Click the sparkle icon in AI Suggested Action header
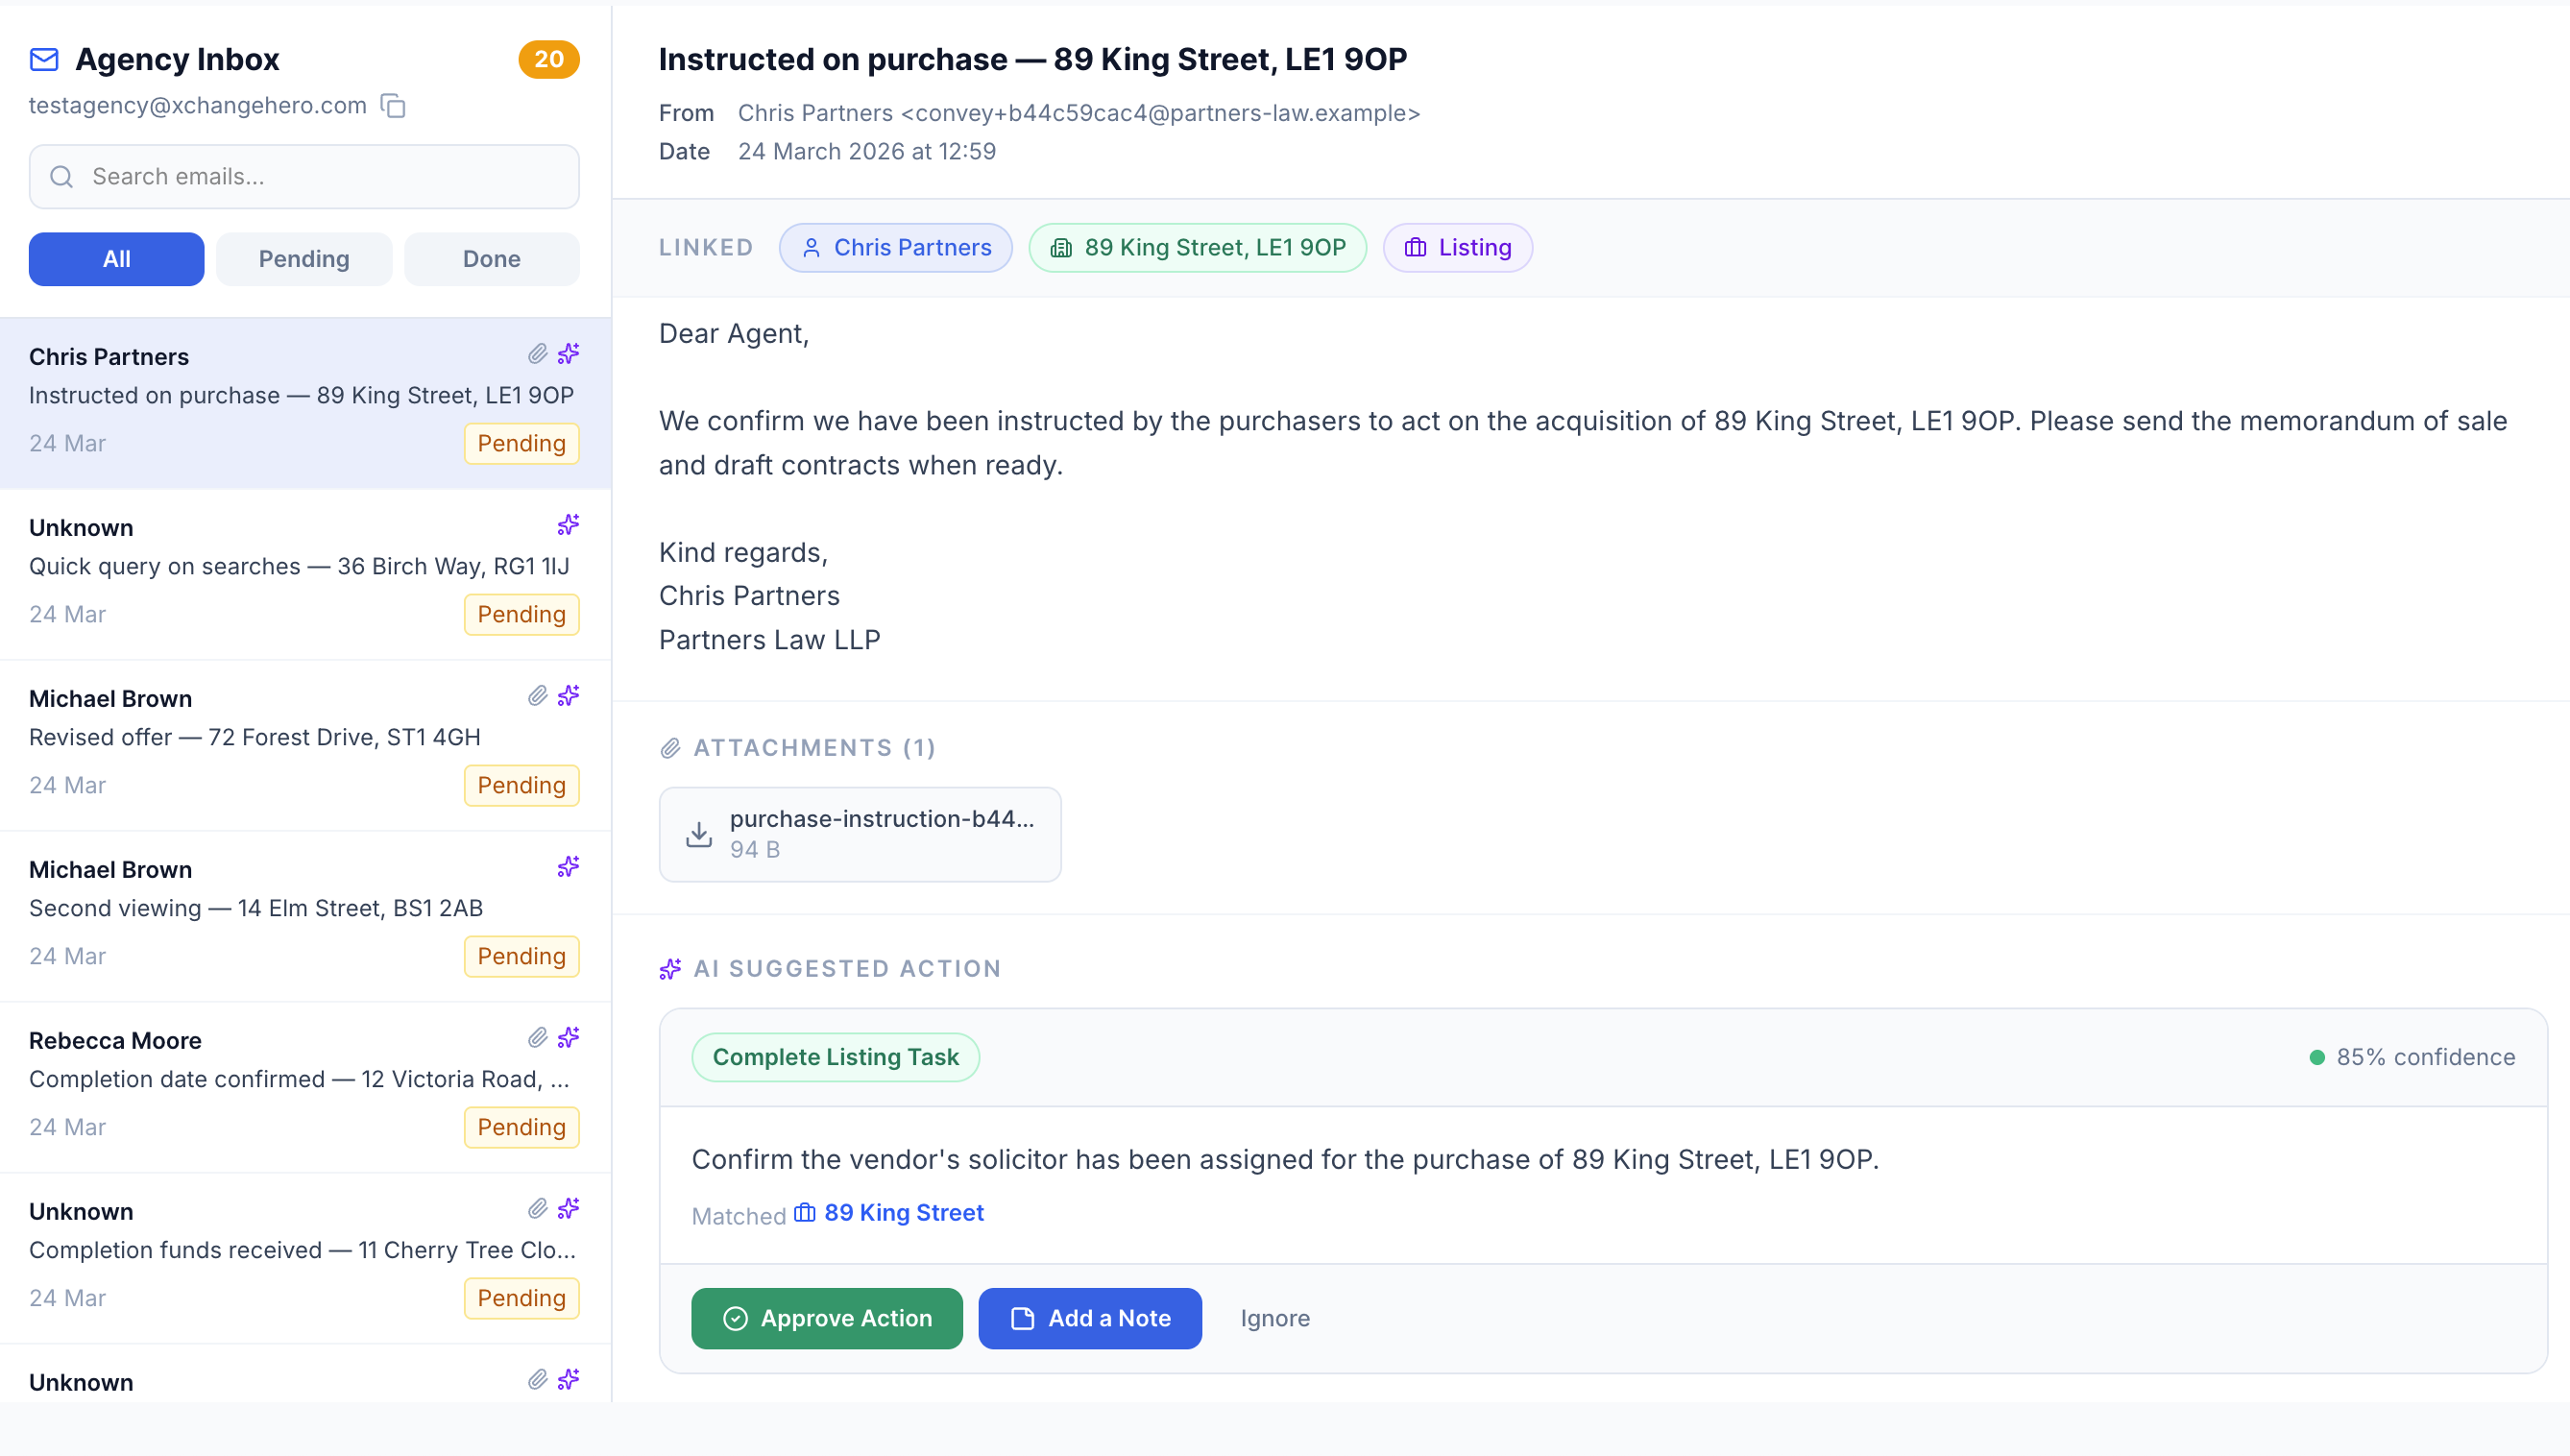The height and width of the screenshot is (1456, 2570). 670,968
